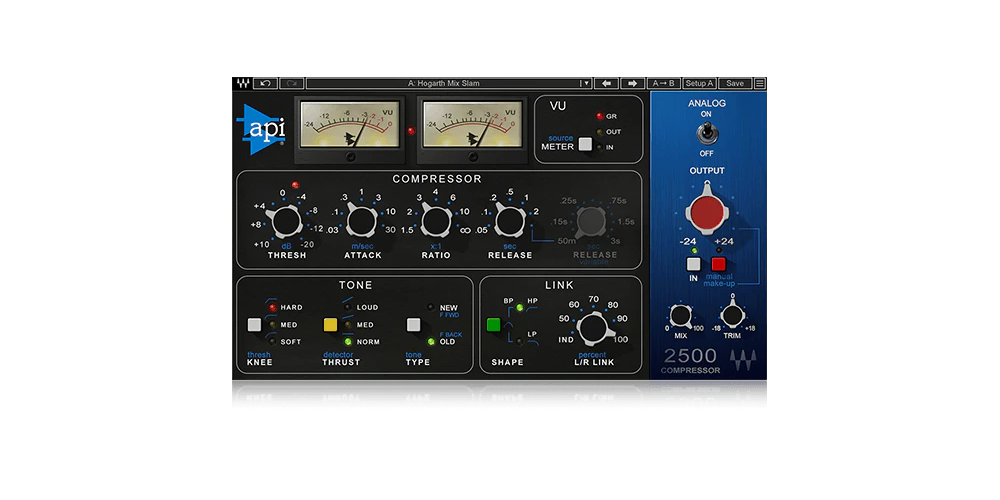Click the left VU meter
This screenshot has height=500, width=1000.
(349, 130)
